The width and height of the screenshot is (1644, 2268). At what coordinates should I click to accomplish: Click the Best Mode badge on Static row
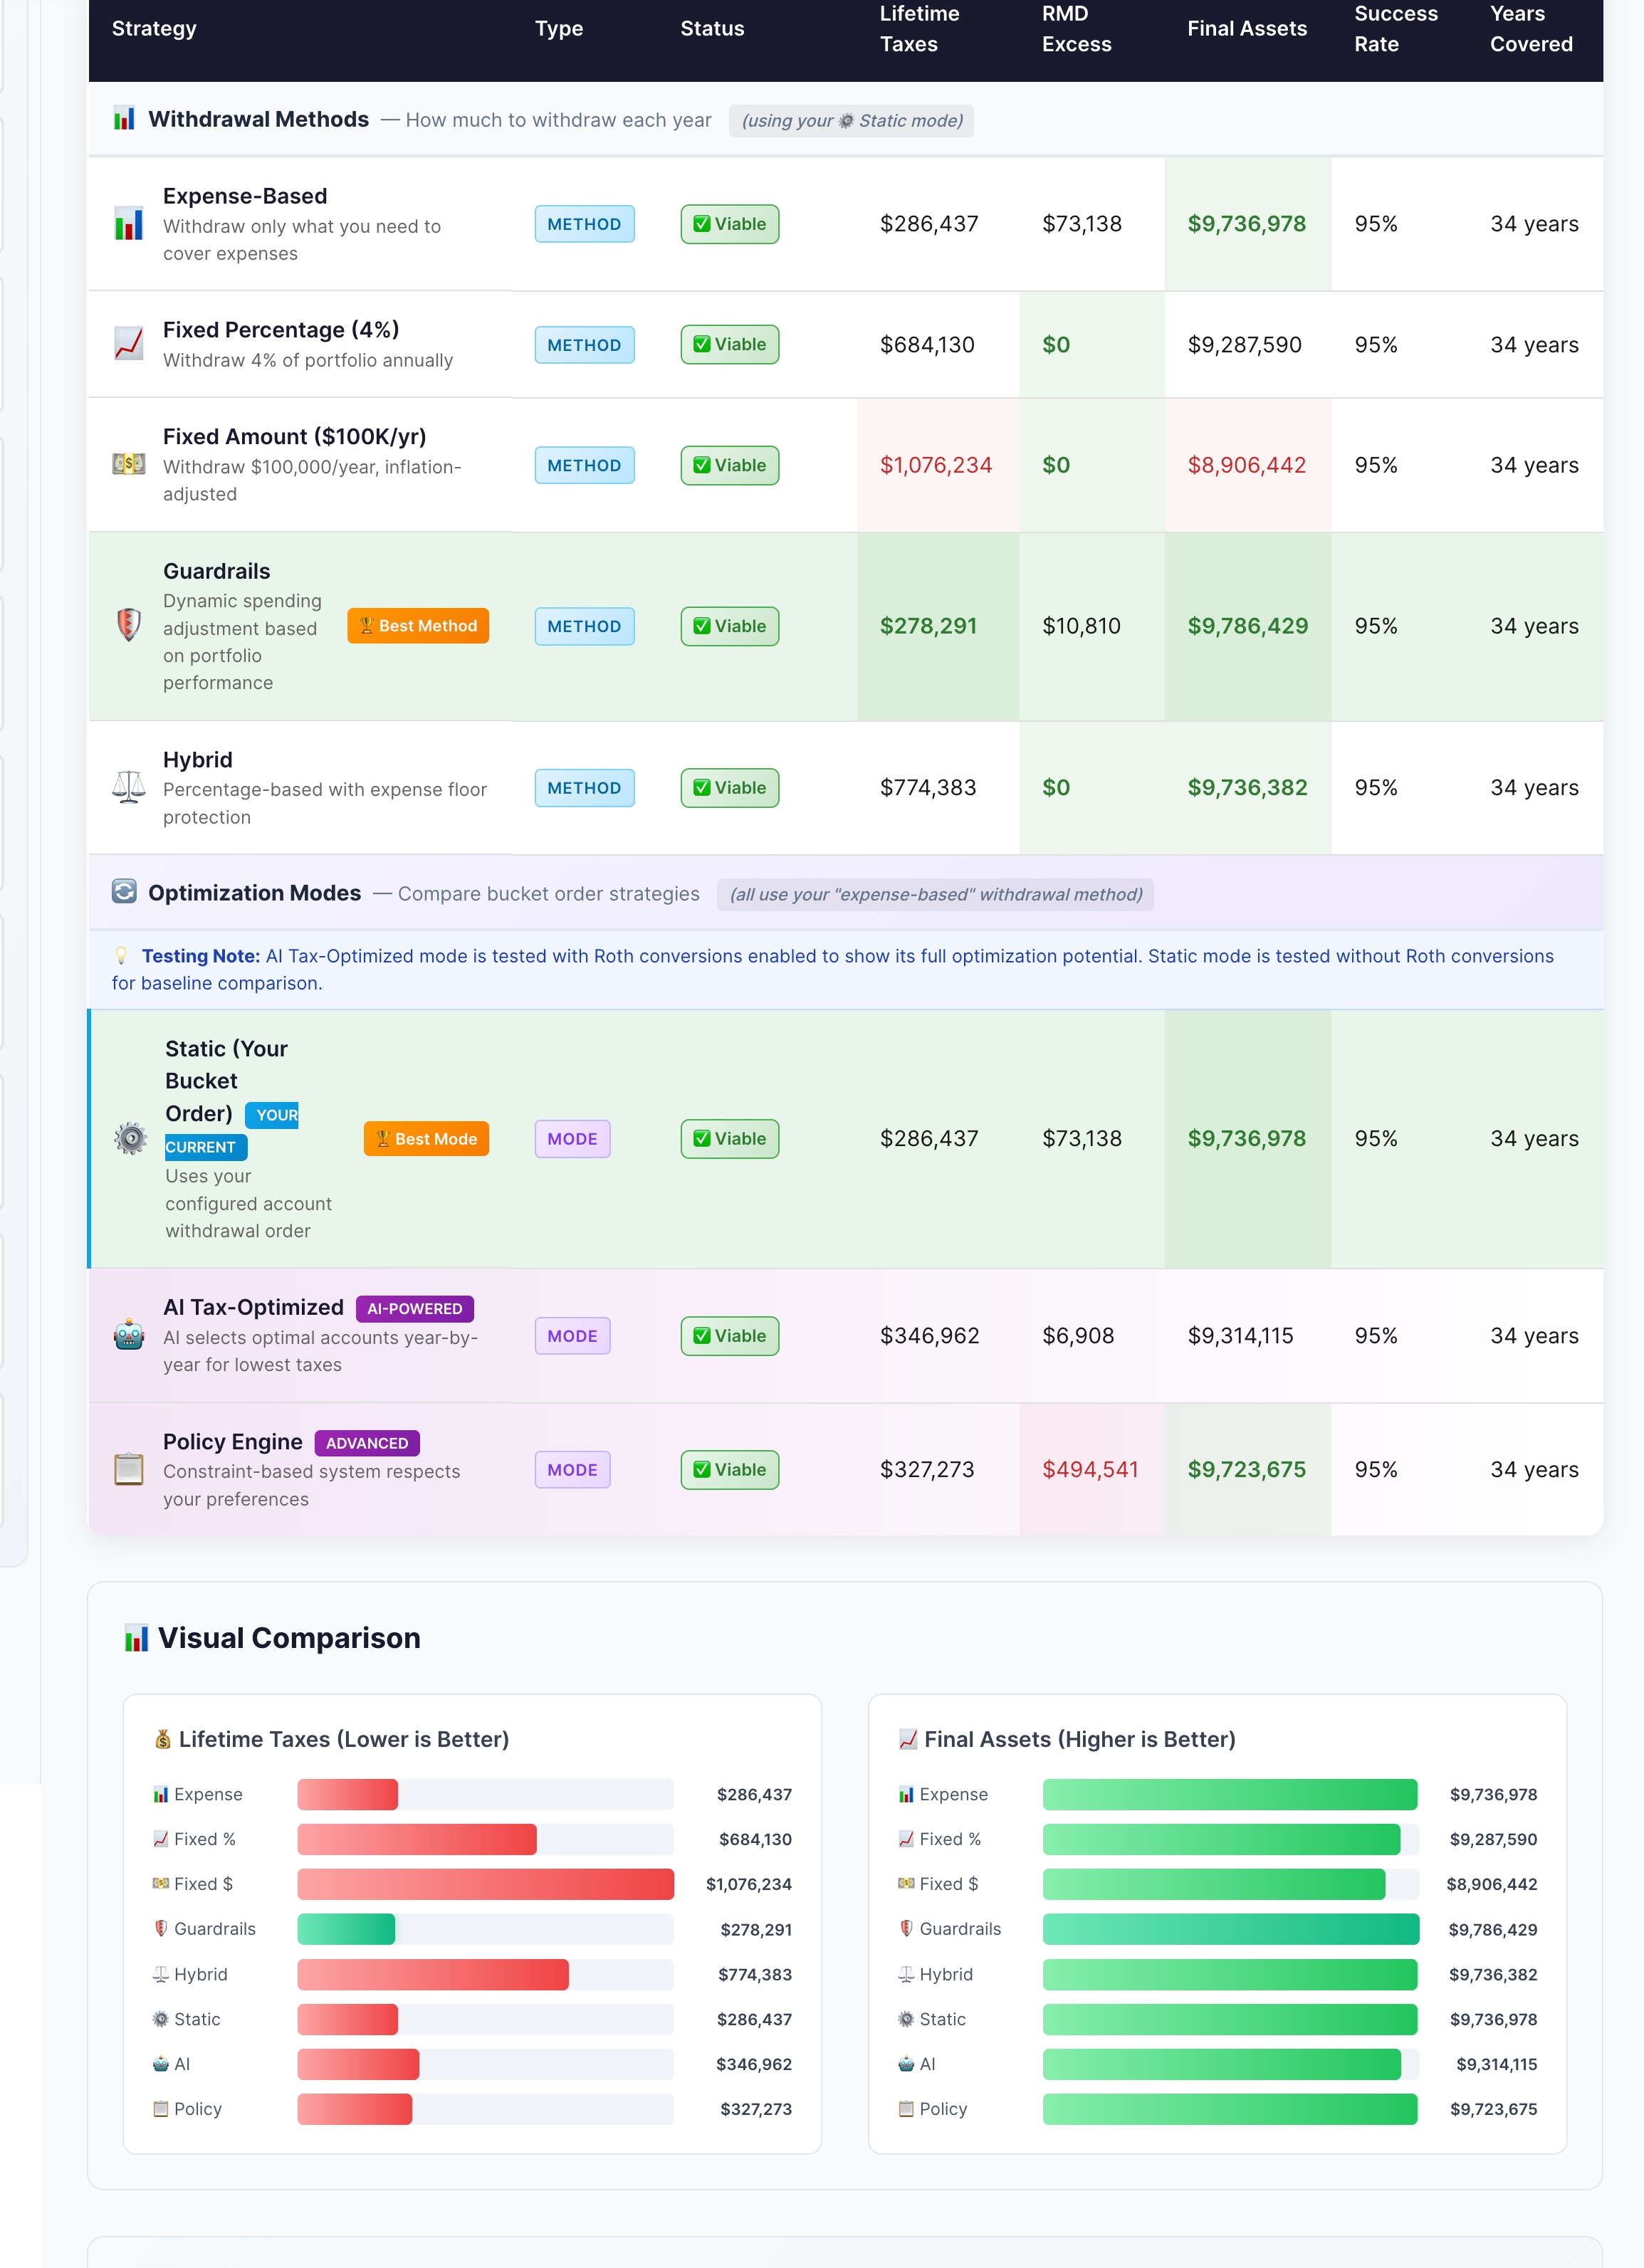[x=426, y=1138]
